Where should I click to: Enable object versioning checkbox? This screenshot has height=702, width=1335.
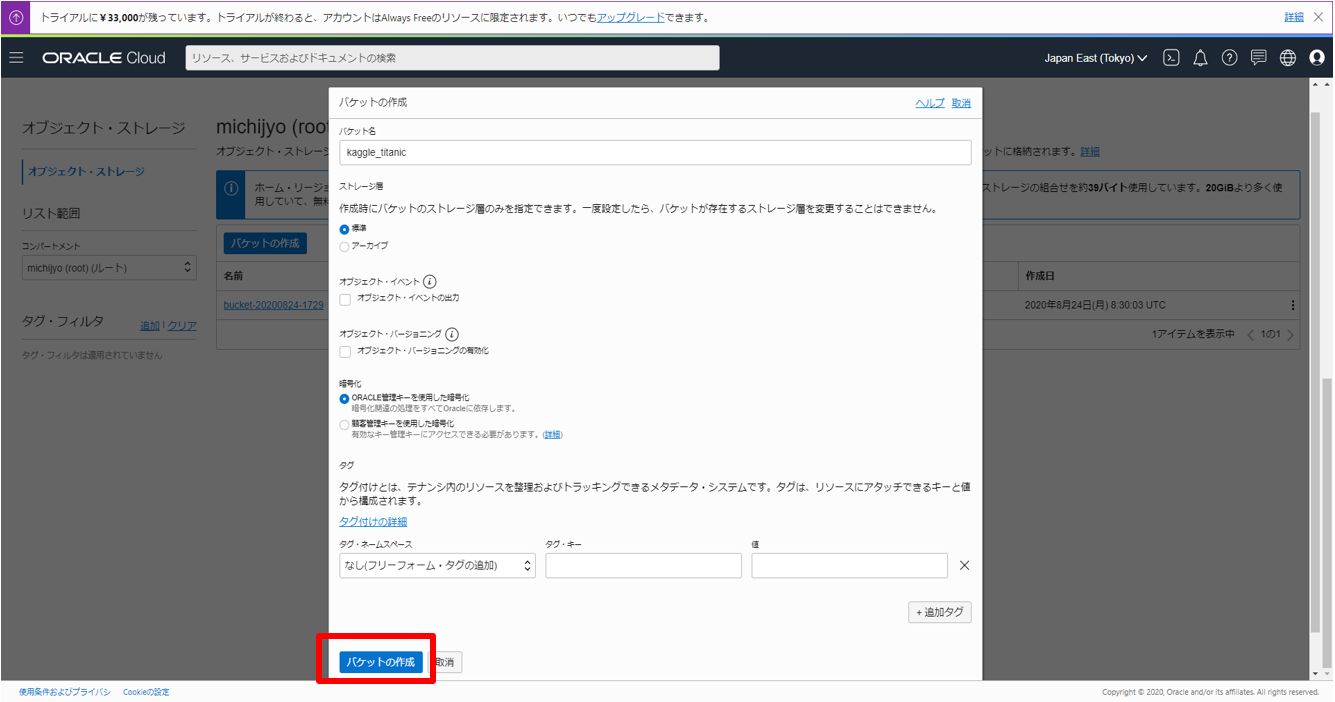pyautogui.click(x=345, y=351)
